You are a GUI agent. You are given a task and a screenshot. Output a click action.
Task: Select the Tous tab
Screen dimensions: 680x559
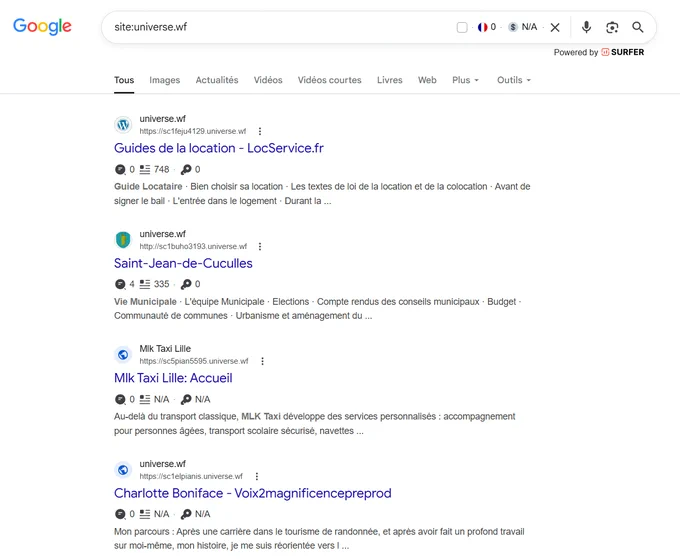(x=124, y=80)
